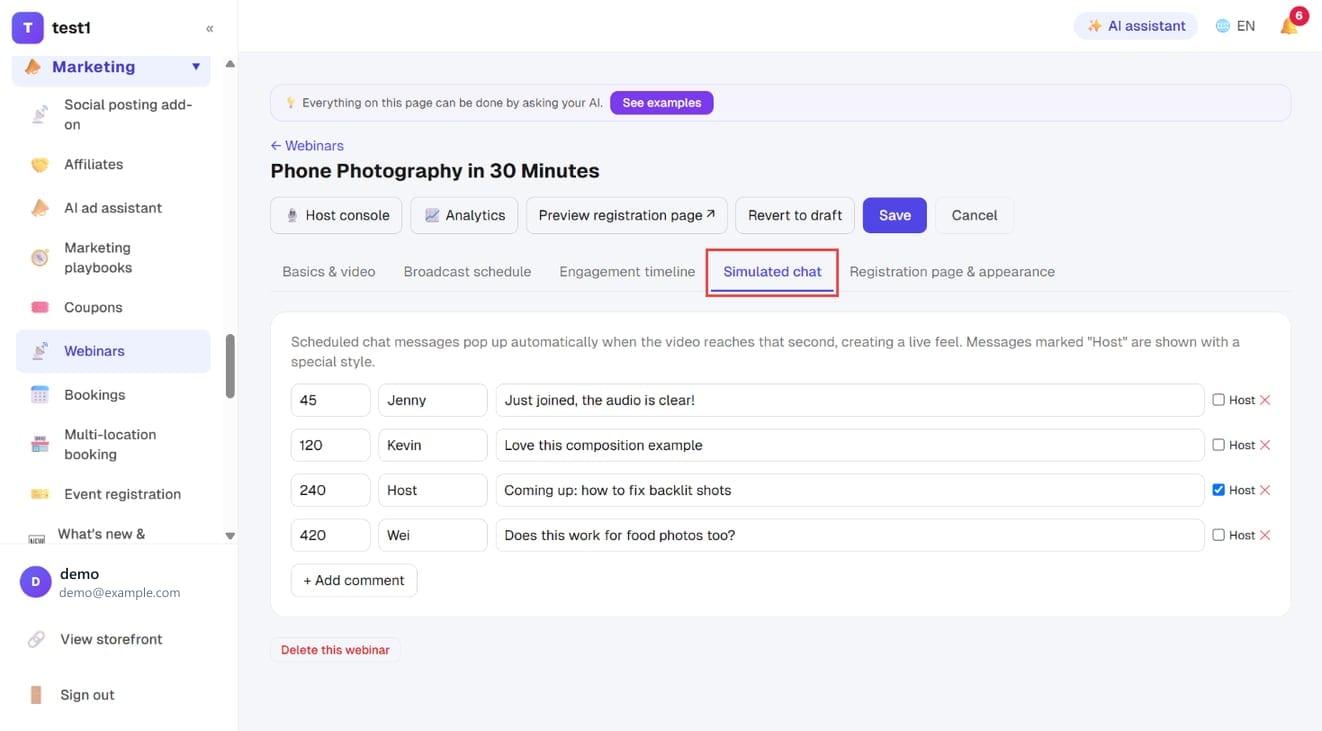Click the AI ad assistant megaphone icon
Image resolution: width=1322 pixels, height=731 pixels.
pos(40,208)
